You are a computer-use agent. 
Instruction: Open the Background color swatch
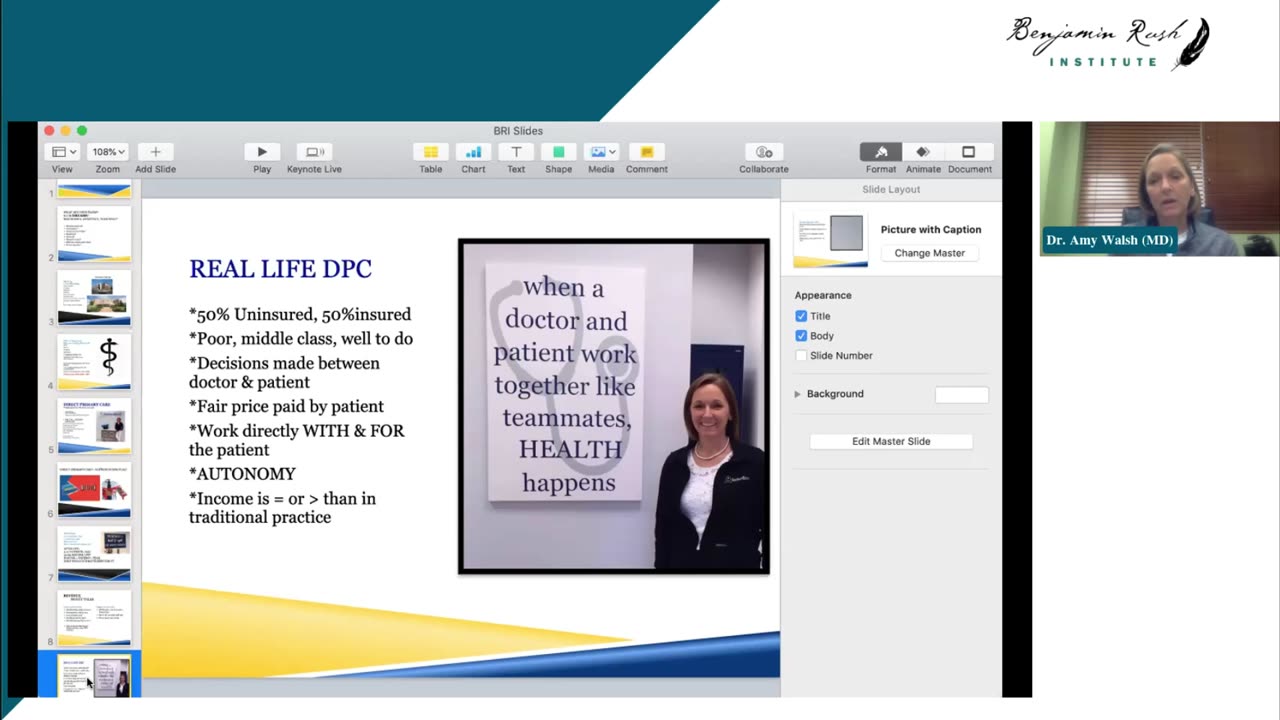961,395
